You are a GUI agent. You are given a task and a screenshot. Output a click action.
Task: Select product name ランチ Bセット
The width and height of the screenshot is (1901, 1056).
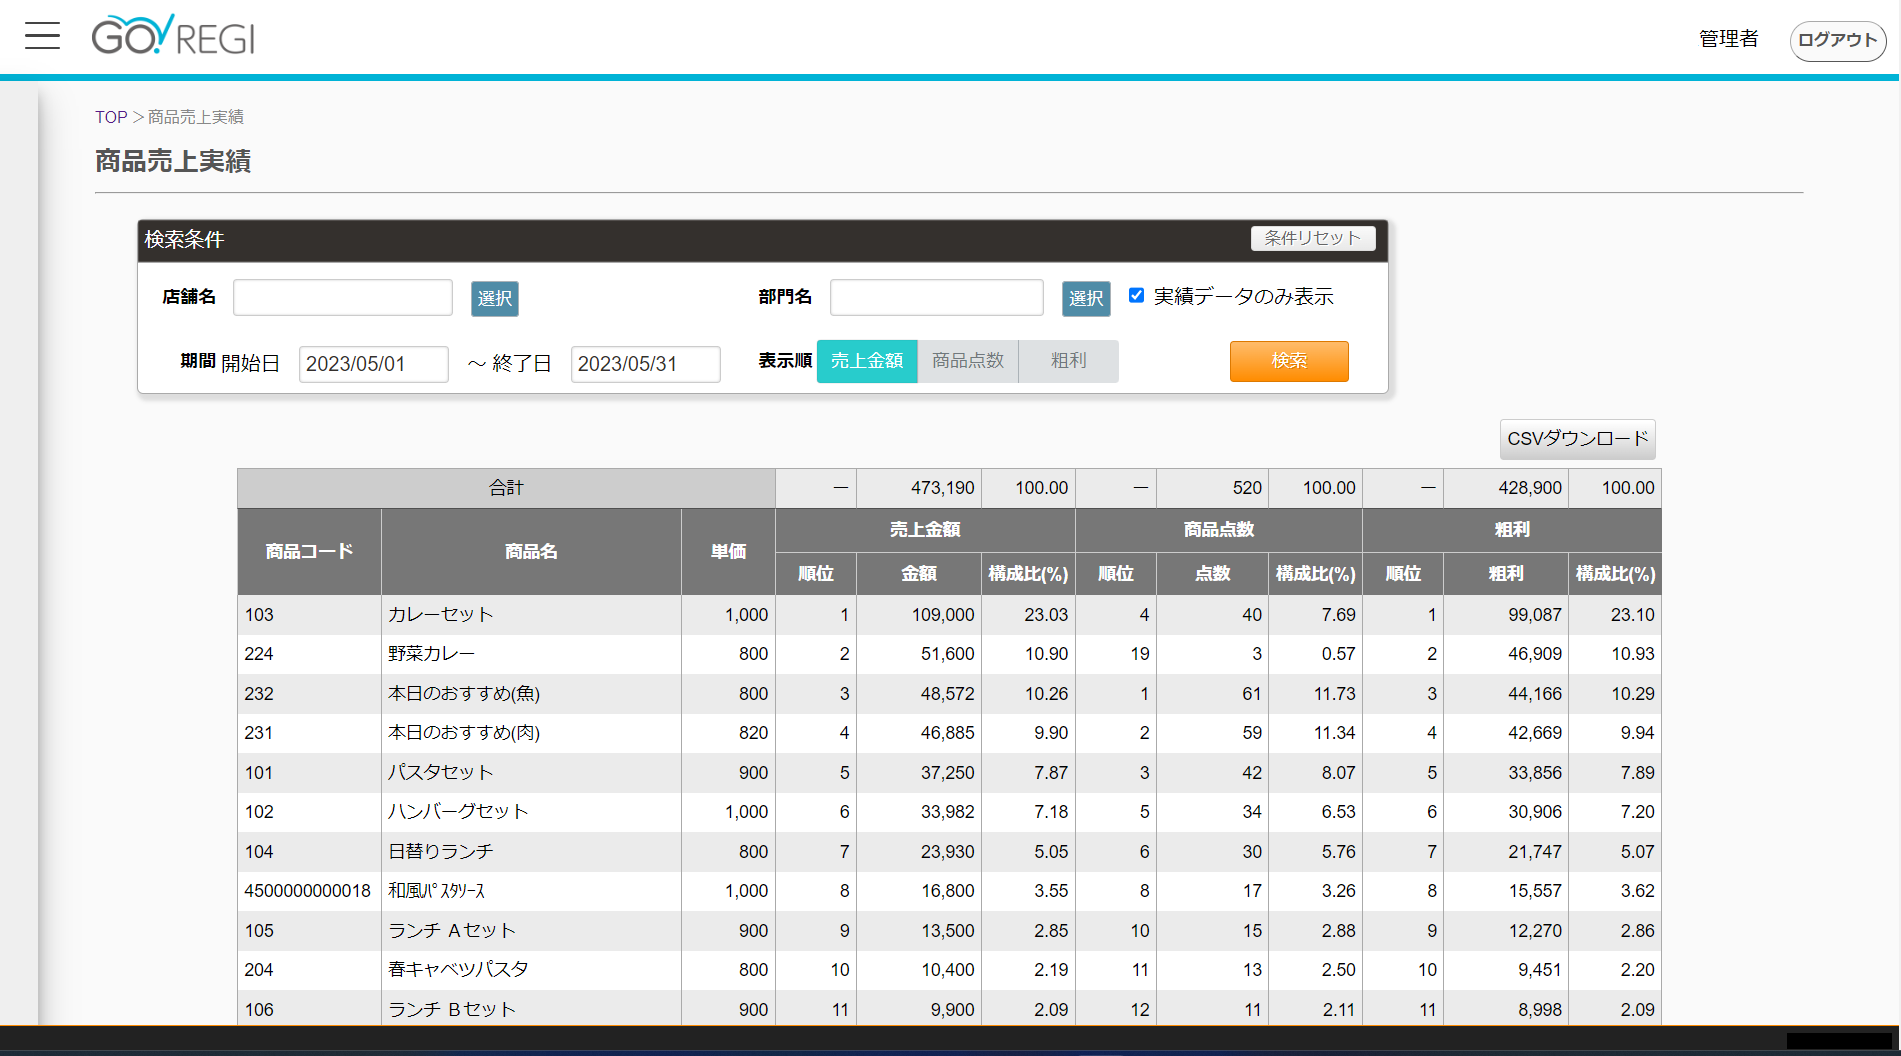[452, 1010]
